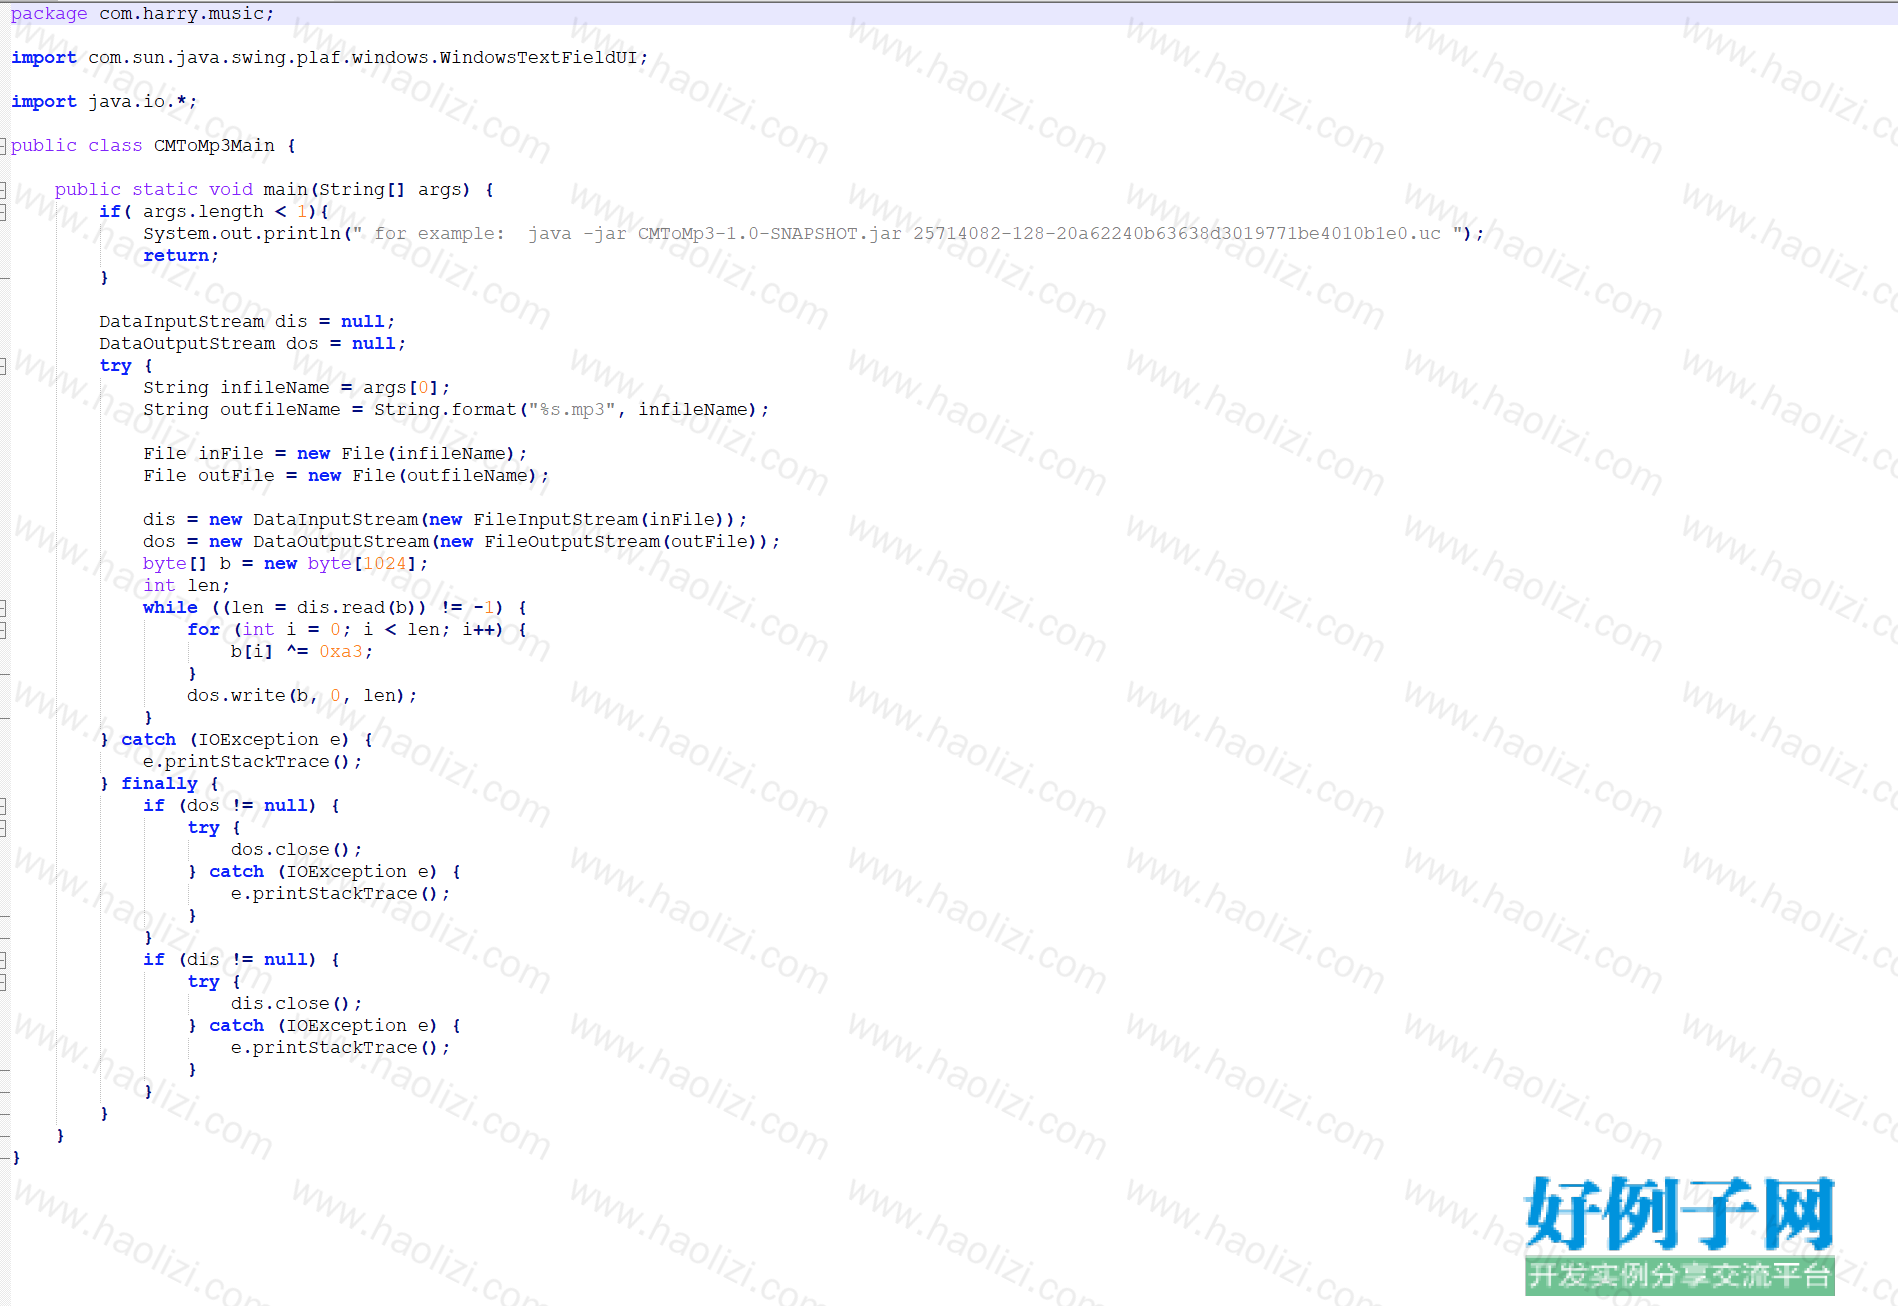Click the 'new FileInputStream(inFile)' line
The width and height of the screenshot is (1898, 1306).
[445, 520]
